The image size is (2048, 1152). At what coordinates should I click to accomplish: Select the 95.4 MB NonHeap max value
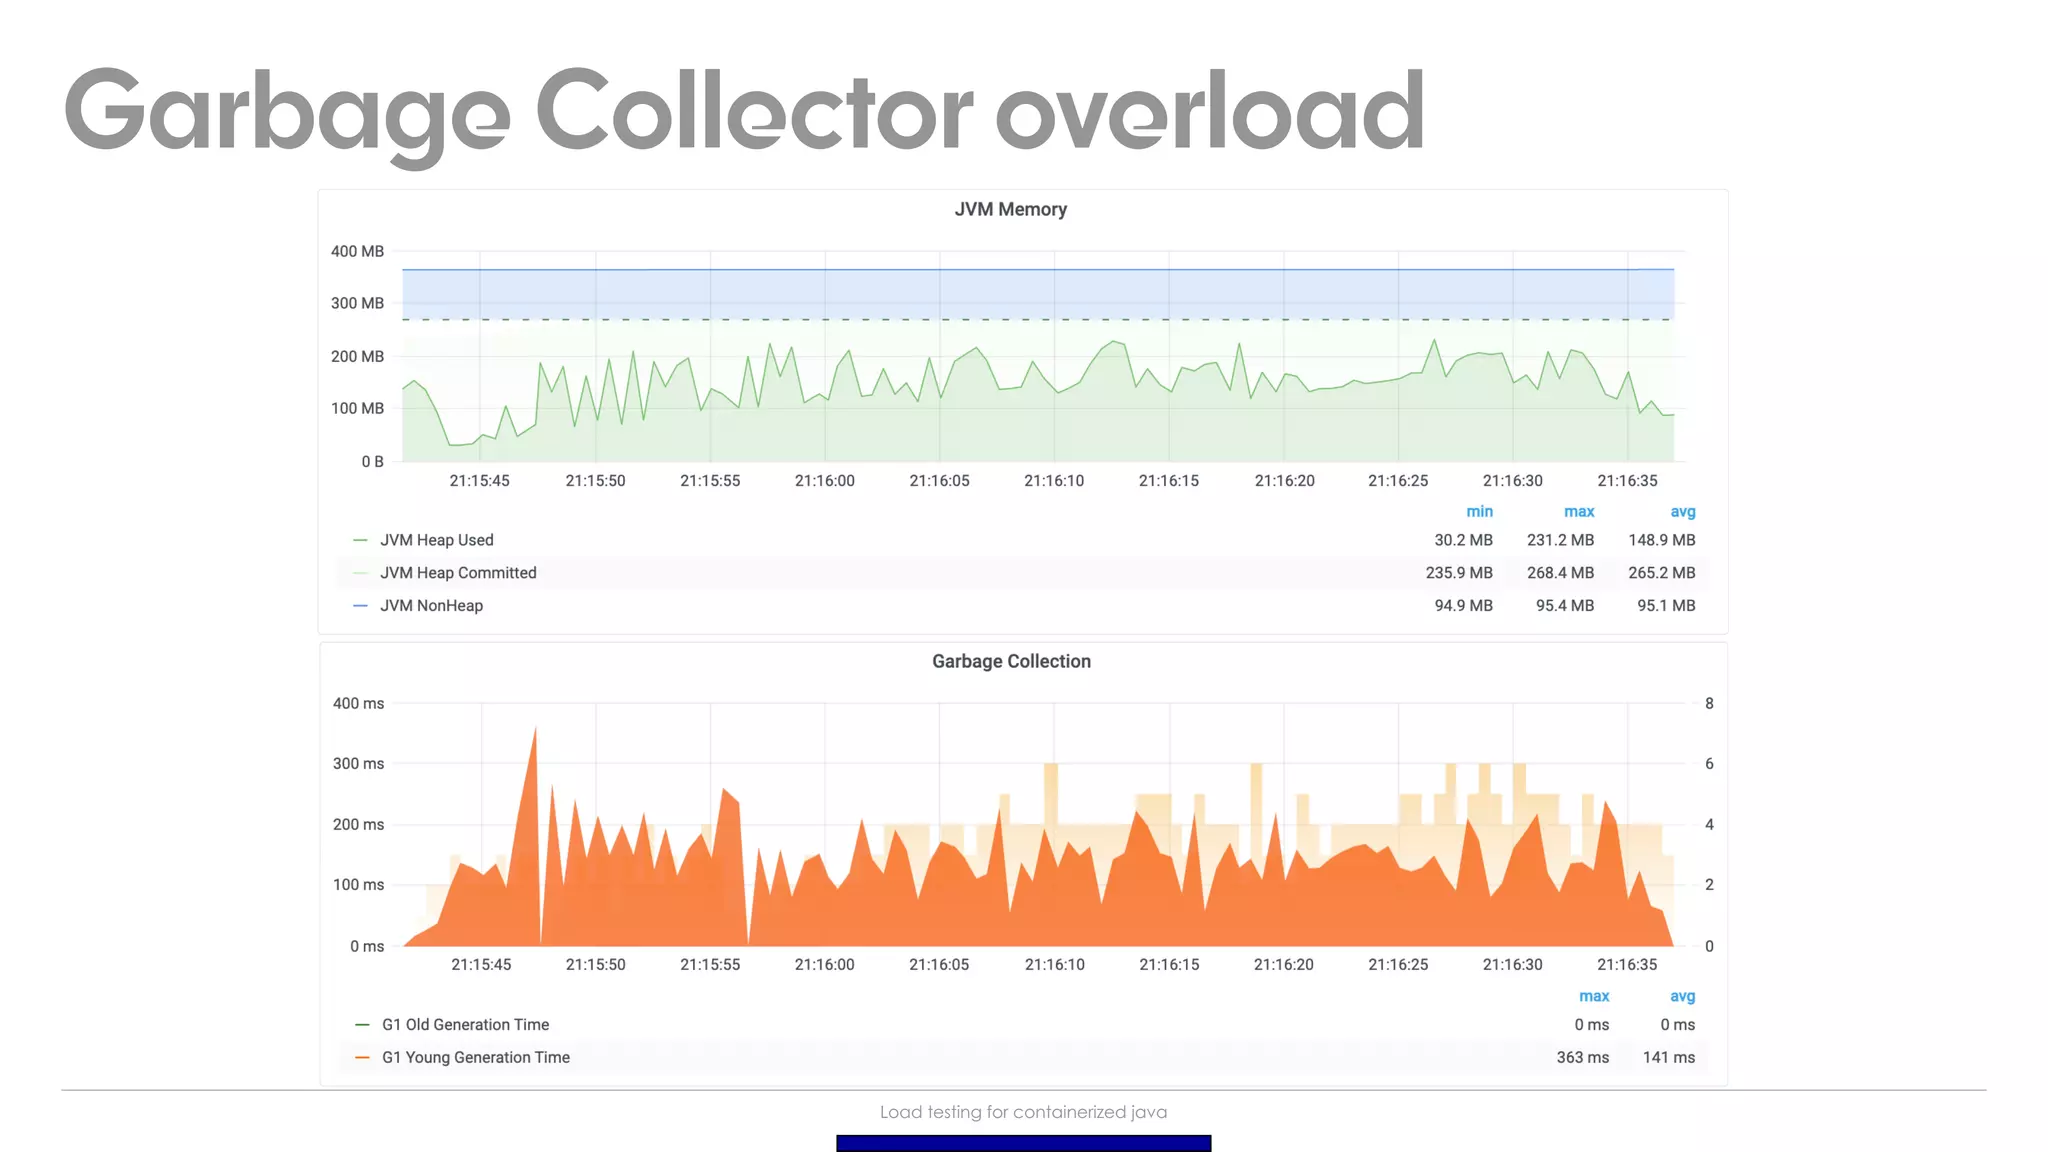tap(1565, 606)
